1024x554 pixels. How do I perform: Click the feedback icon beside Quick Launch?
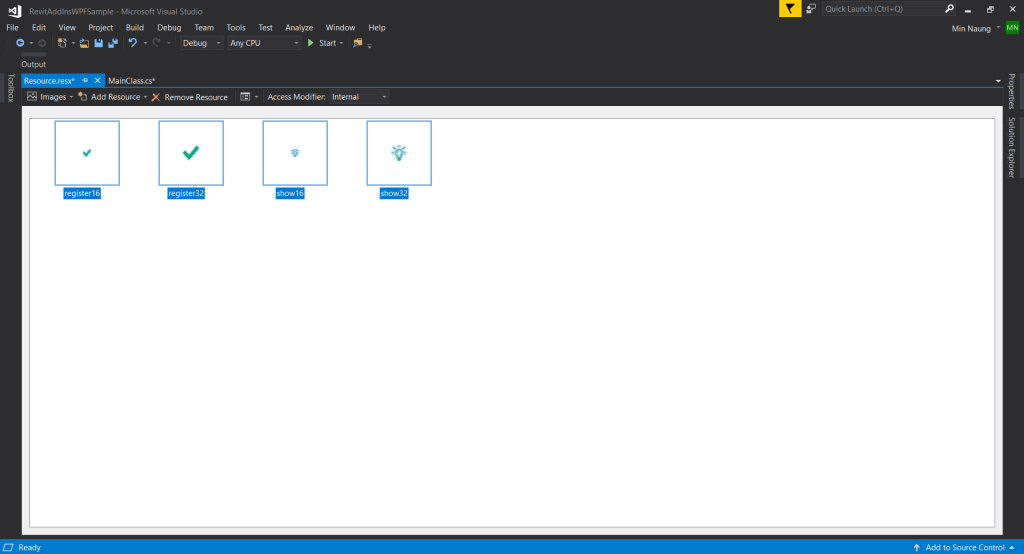tap(810, 9)
